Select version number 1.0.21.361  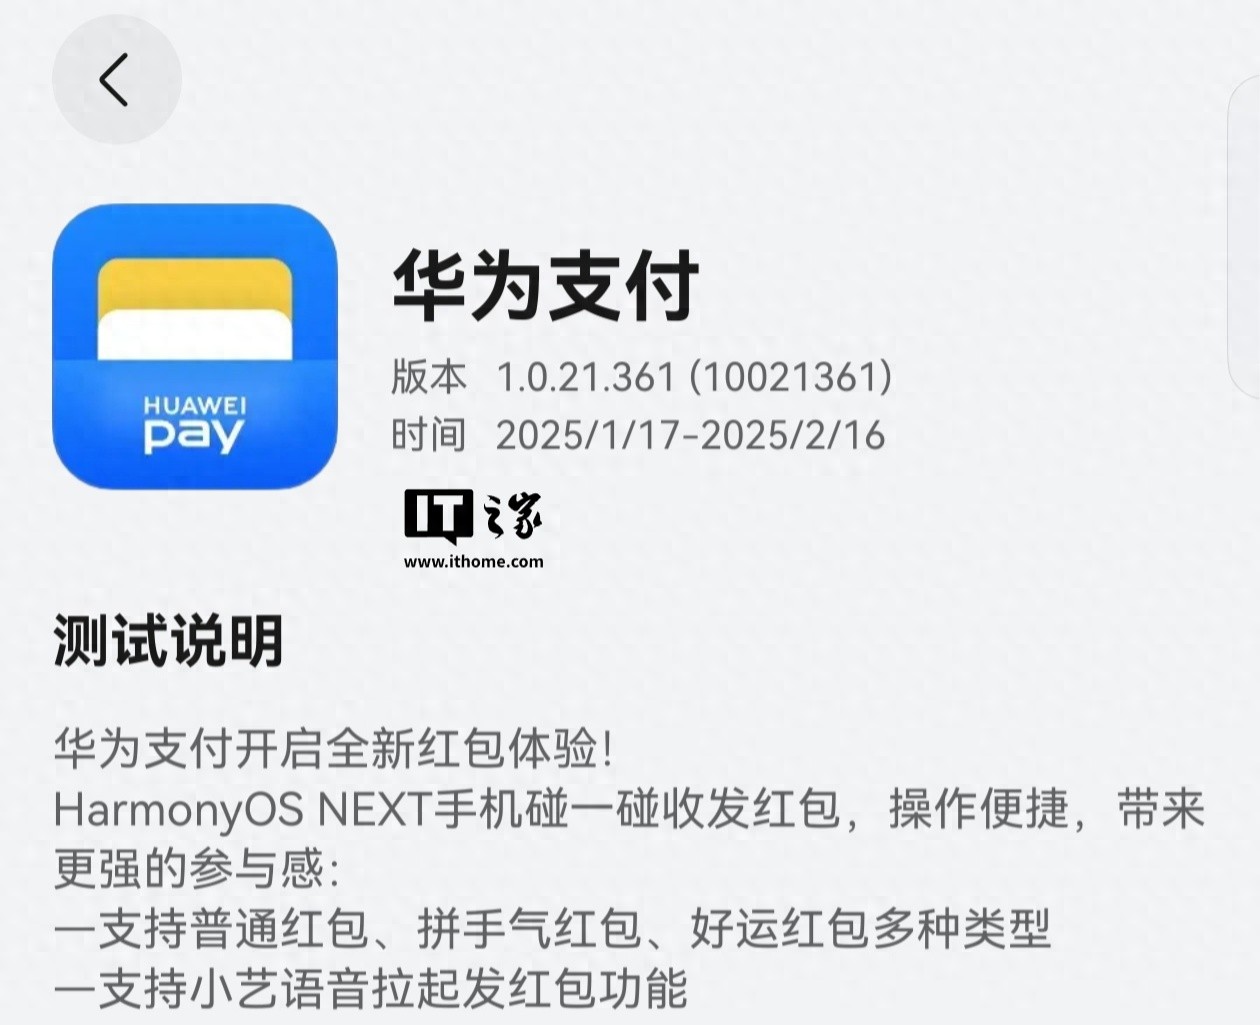(x=586, y=377)
